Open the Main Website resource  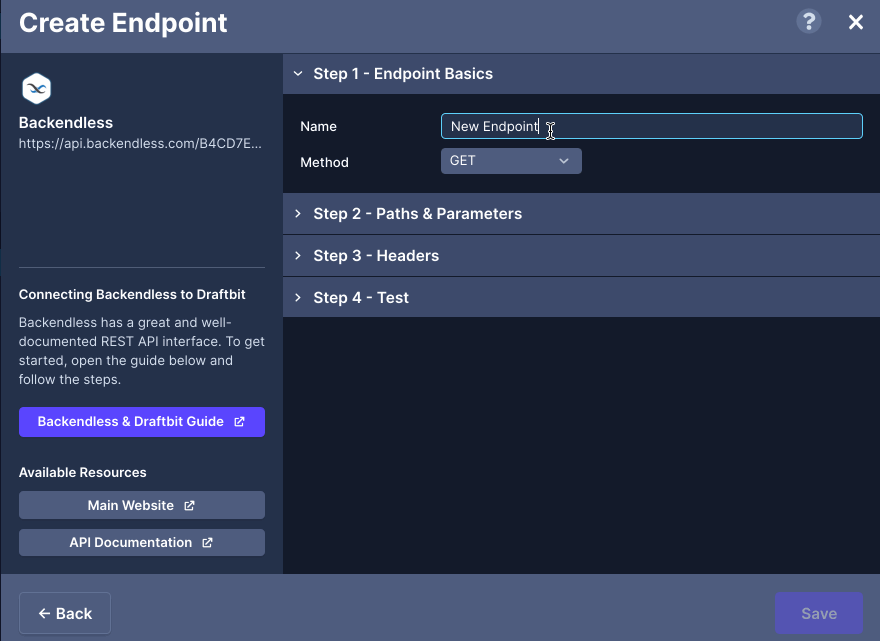point(142,505)
